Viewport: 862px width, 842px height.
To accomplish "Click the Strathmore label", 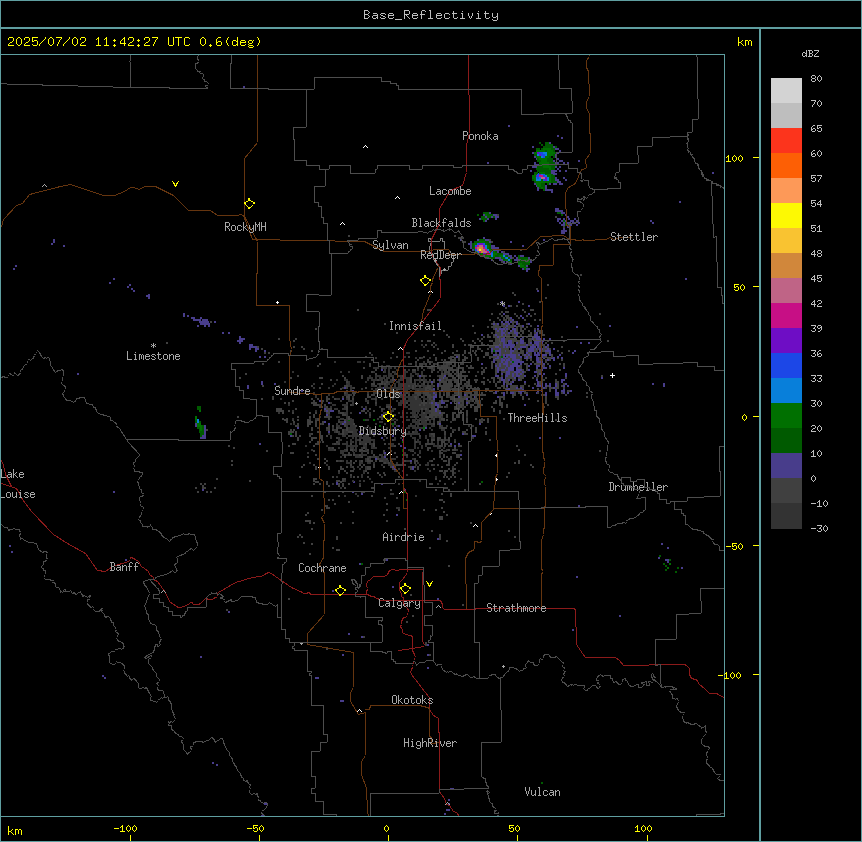I will (x=516, y=608).
